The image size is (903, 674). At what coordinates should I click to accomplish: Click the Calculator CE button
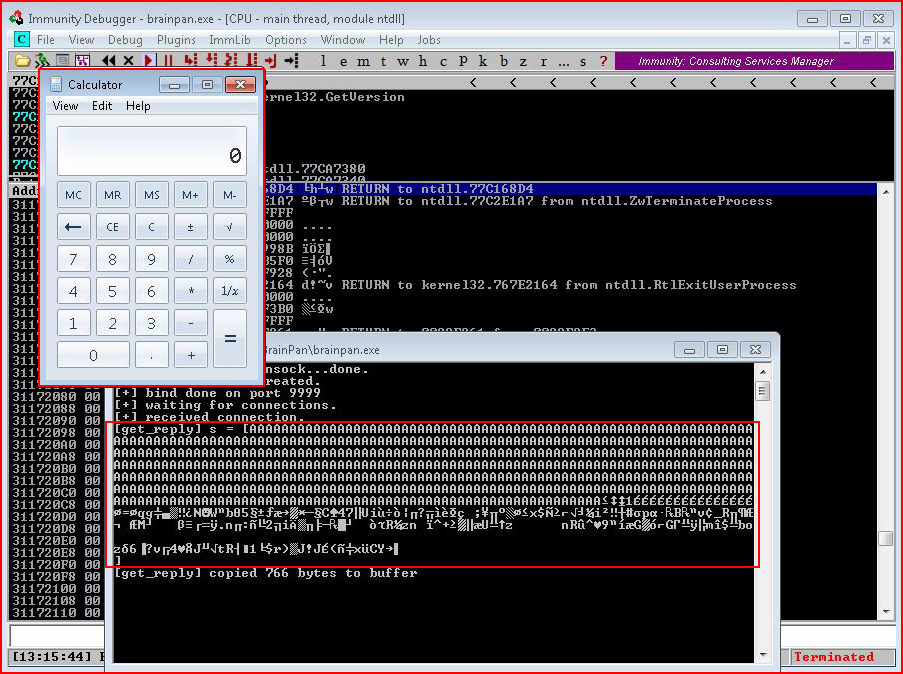click(x=112, y=227)
